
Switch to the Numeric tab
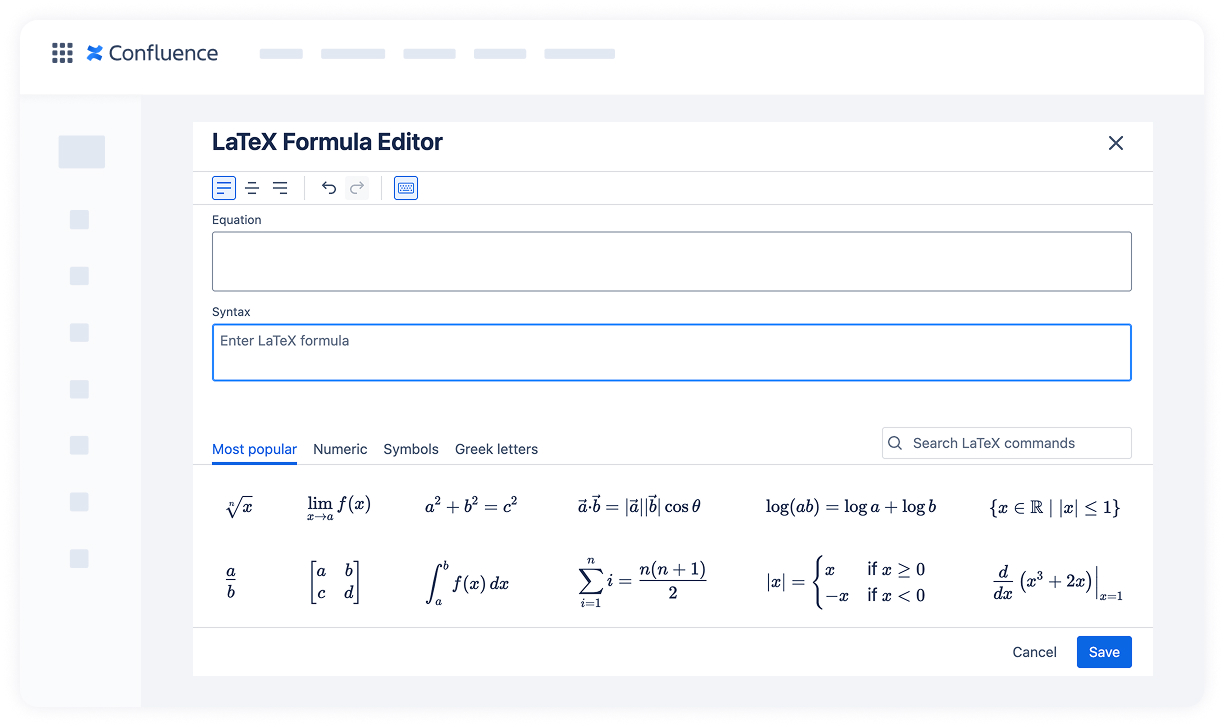point(340,449)
